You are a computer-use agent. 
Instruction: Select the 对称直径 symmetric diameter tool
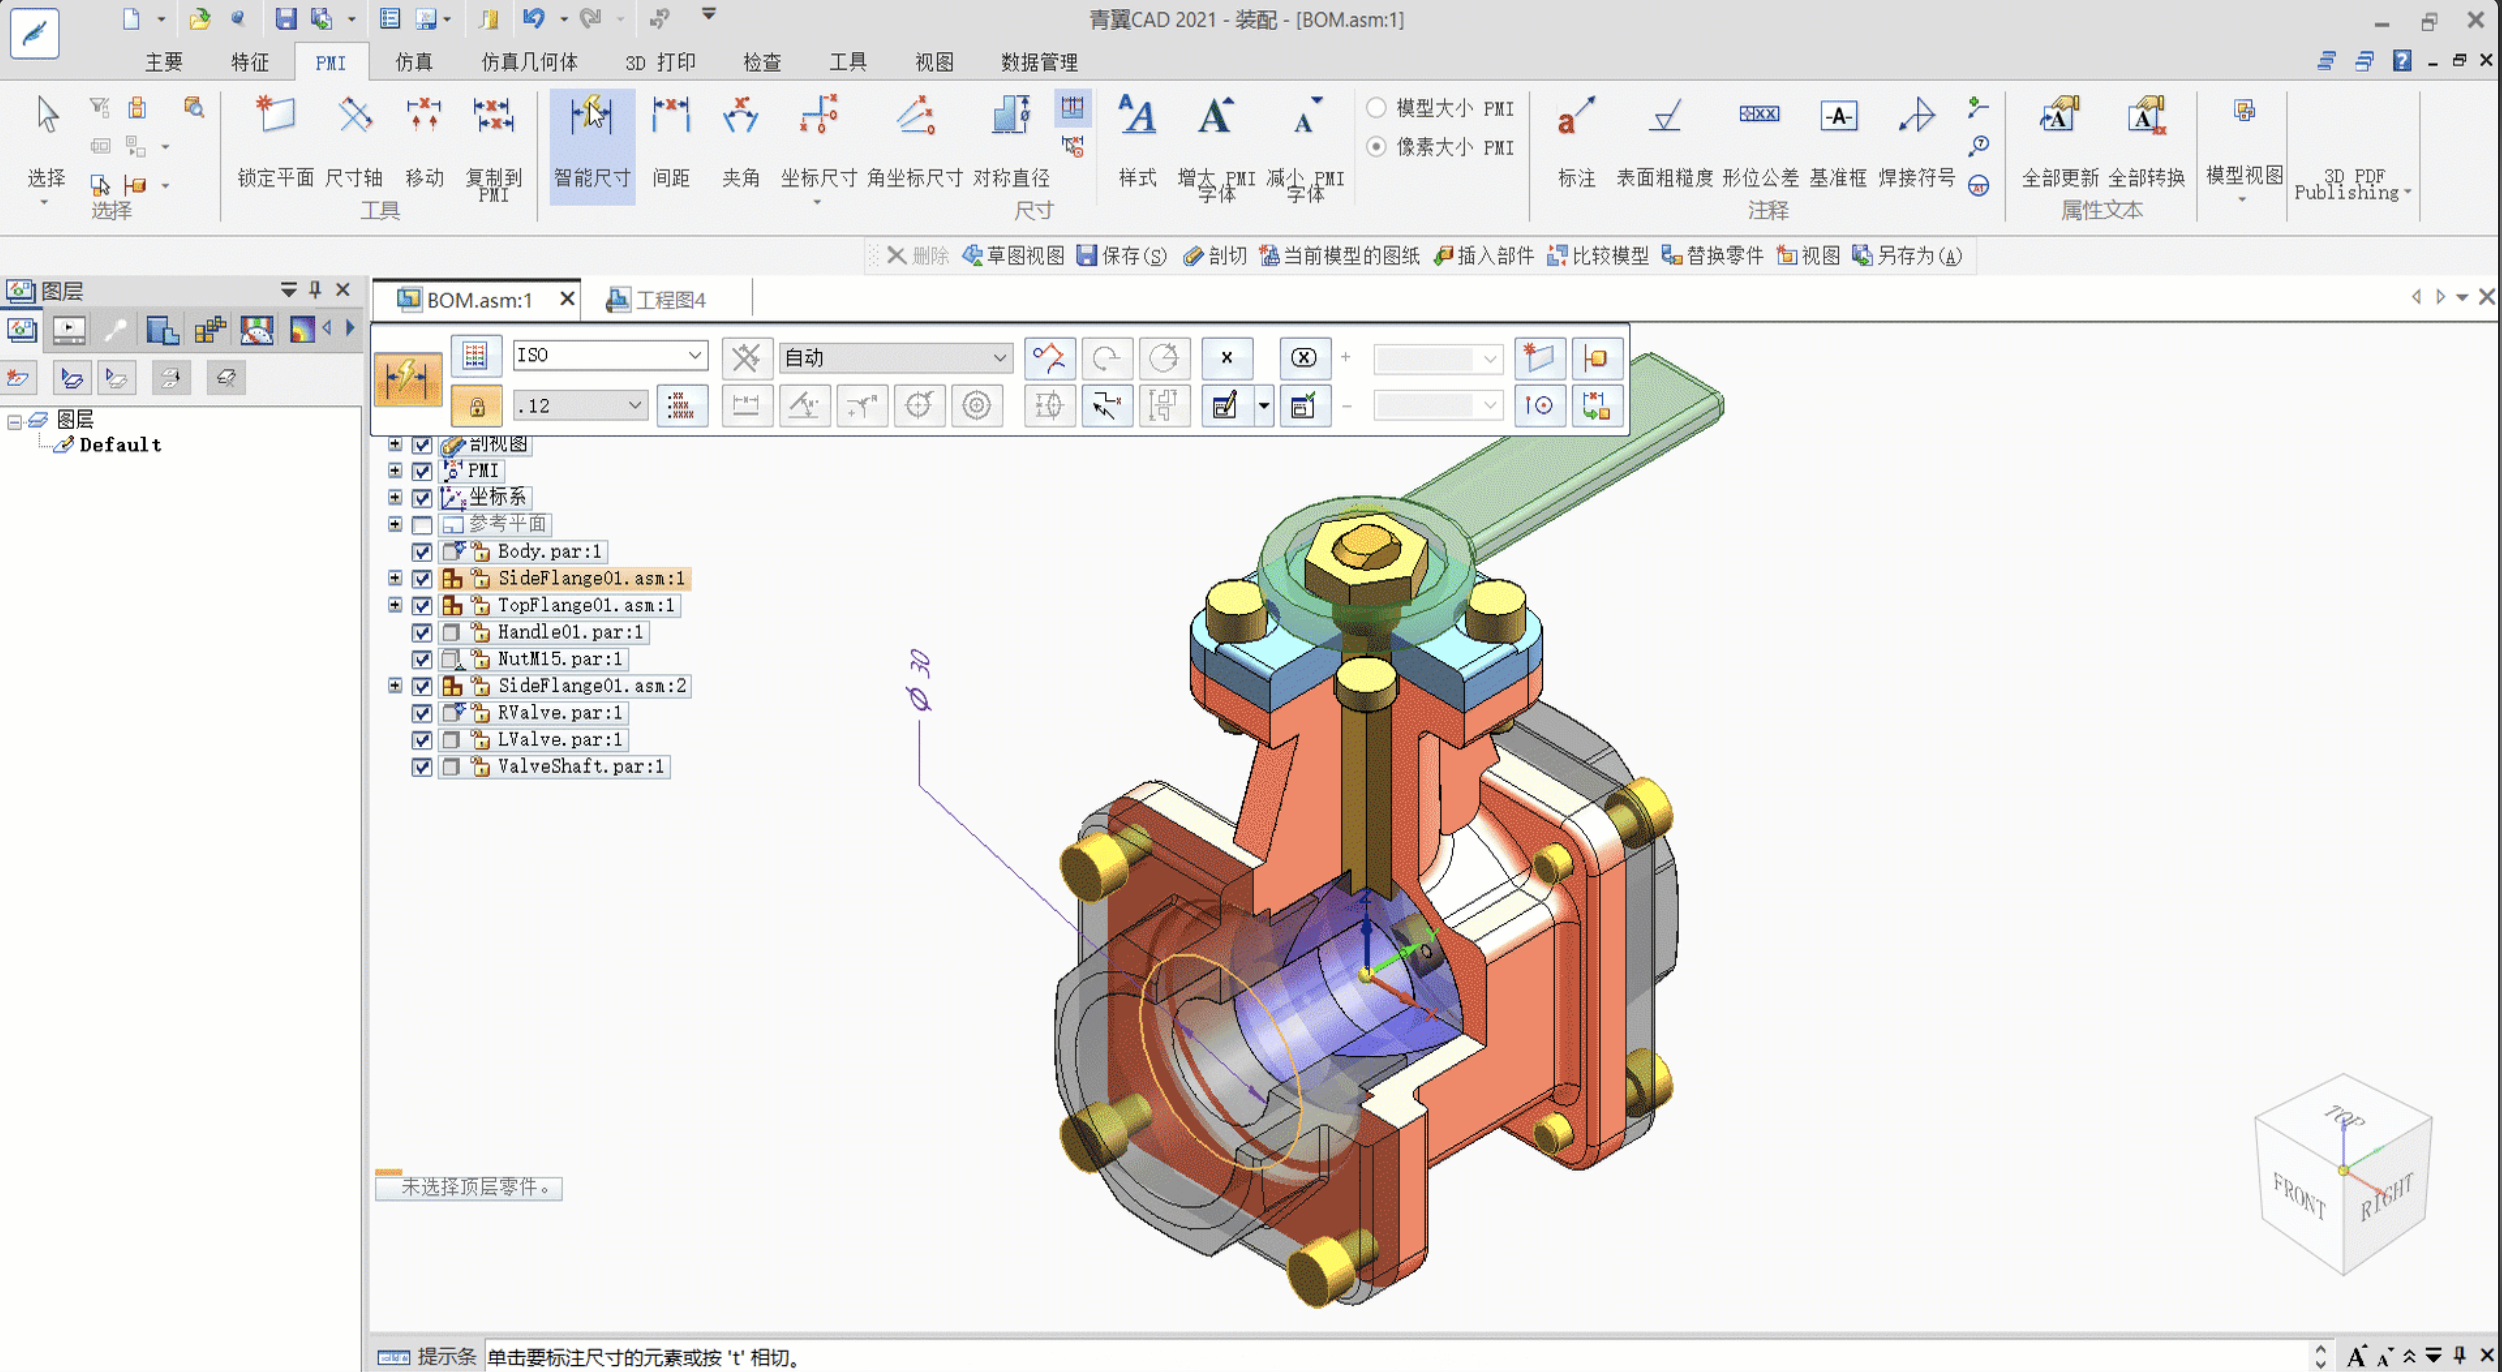coord(1011,143)
